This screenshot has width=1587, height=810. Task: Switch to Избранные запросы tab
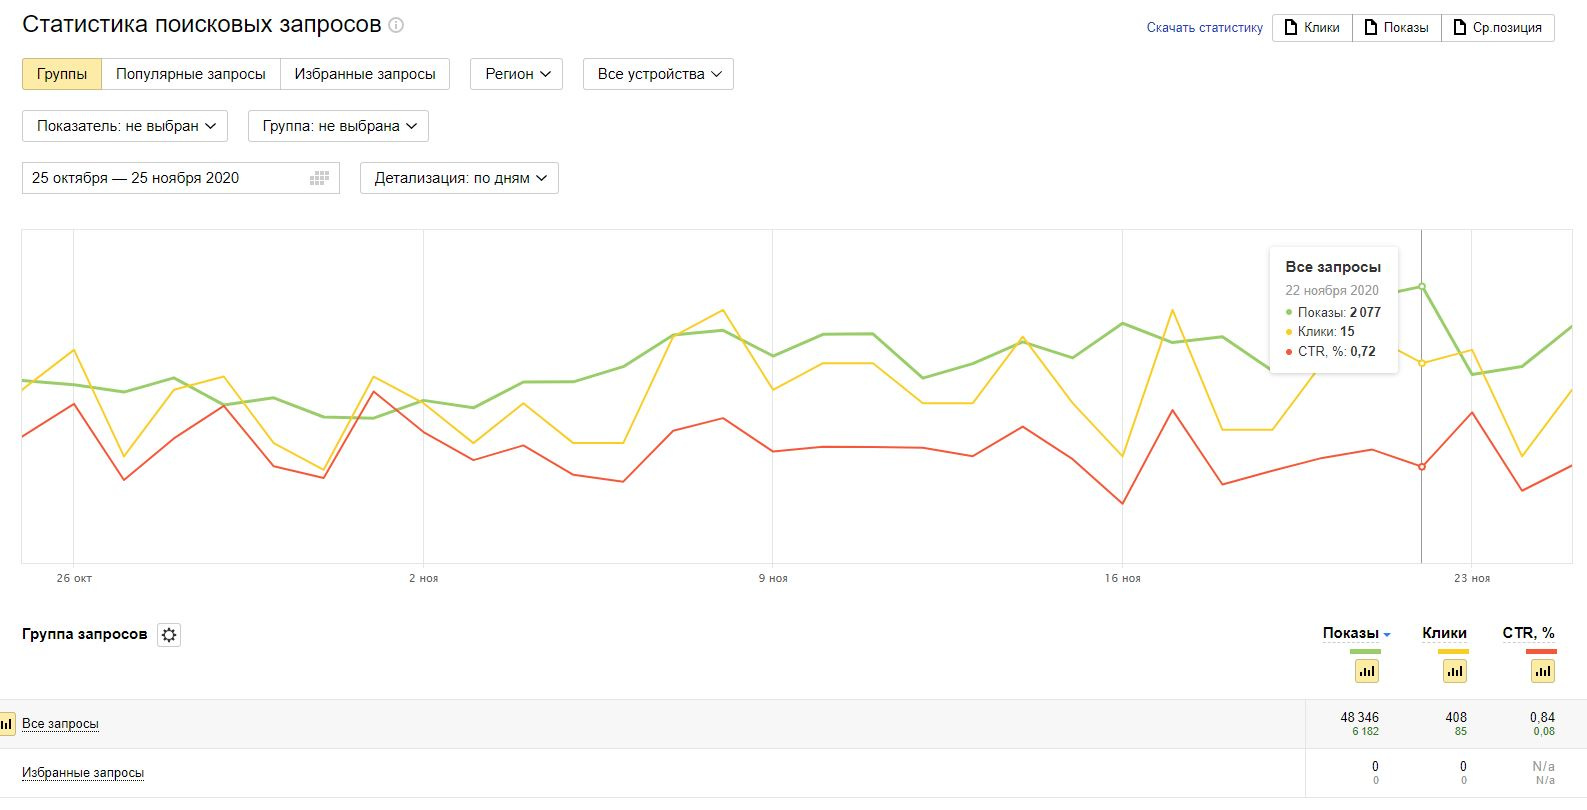[365, 74]
